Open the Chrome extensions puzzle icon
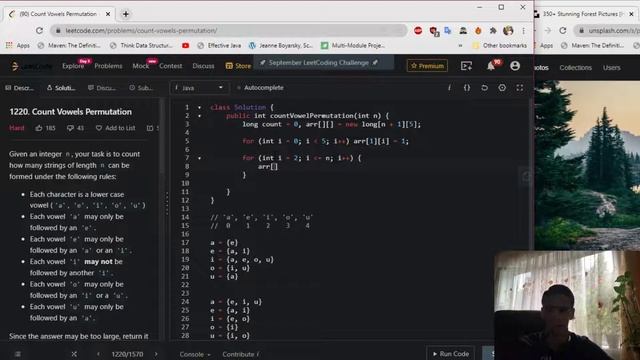The height and width of the screenshot is (360, 640). click(x=493, y=31)
